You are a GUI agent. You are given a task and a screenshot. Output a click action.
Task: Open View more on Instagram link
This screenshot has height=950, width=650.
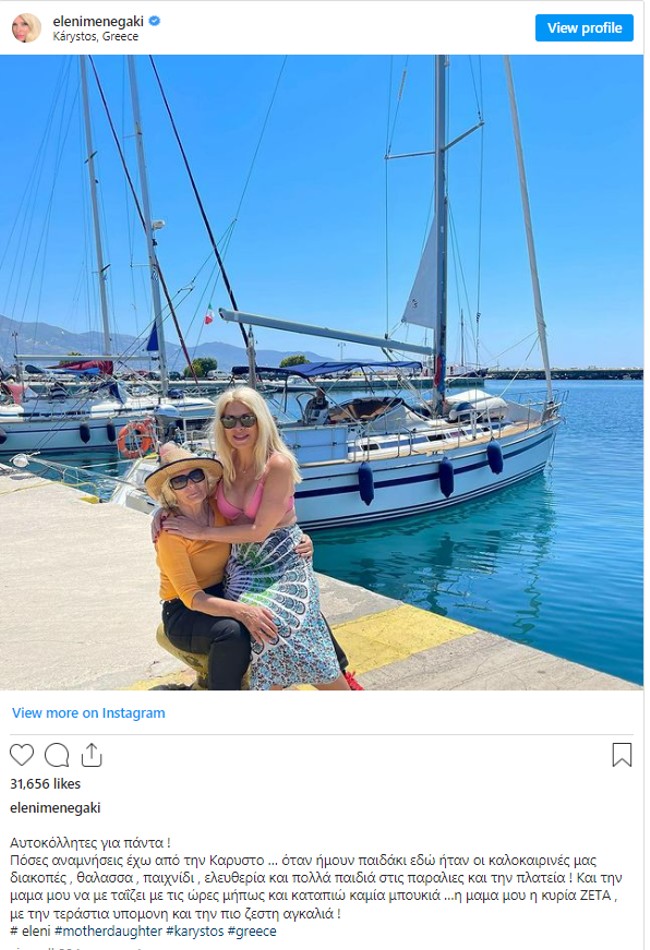[88, 713]
